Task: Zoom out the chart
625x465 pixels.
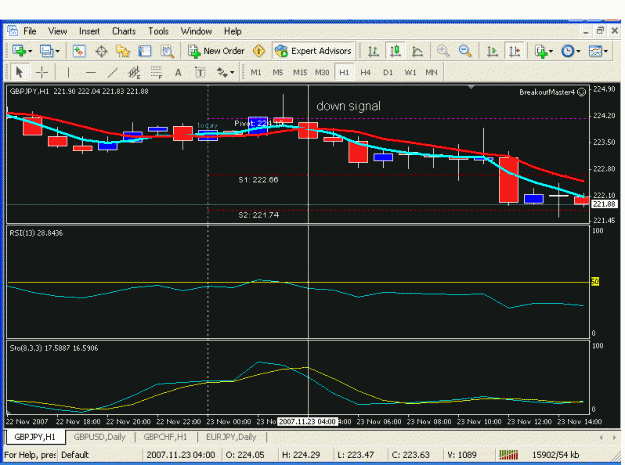Action: pos(465,51)
